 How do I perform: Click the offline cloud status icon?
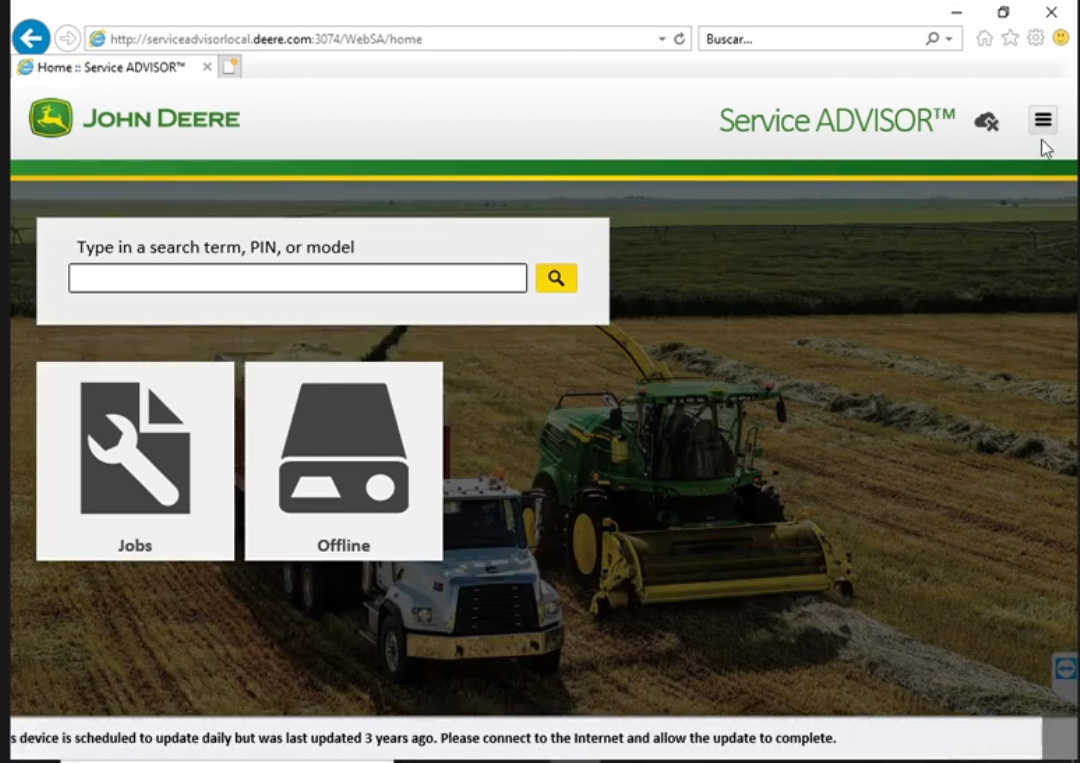click(x=986, y=120)
